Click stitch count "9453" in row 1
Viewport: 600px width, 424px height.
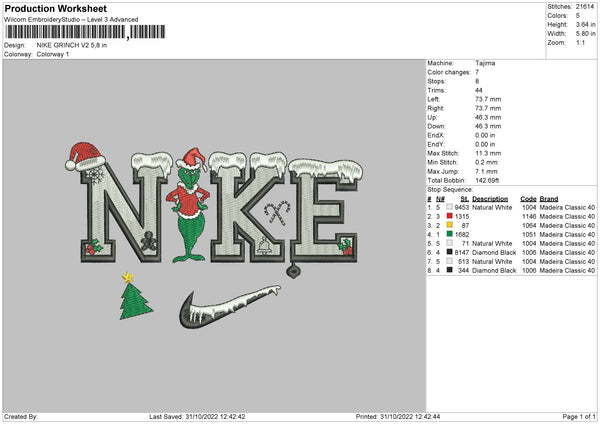point(462,207)
